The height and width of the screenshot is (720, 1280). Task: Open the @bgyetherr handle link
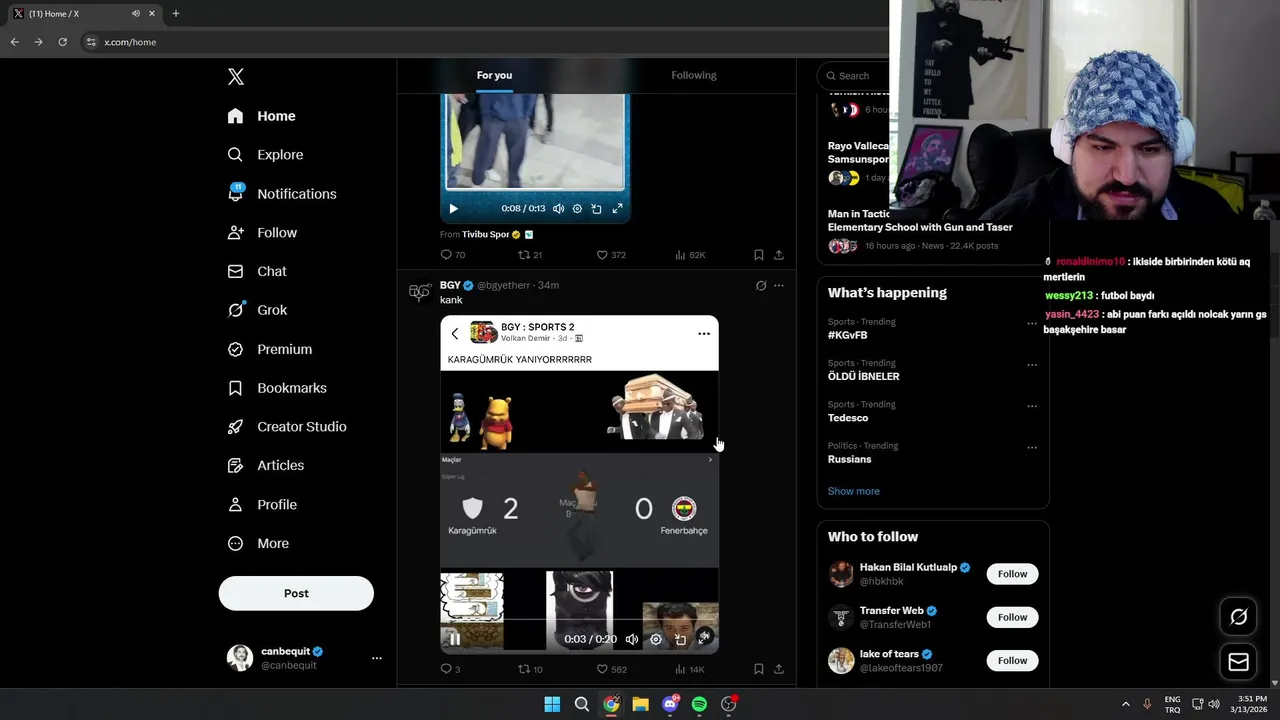tap(503, 285)
